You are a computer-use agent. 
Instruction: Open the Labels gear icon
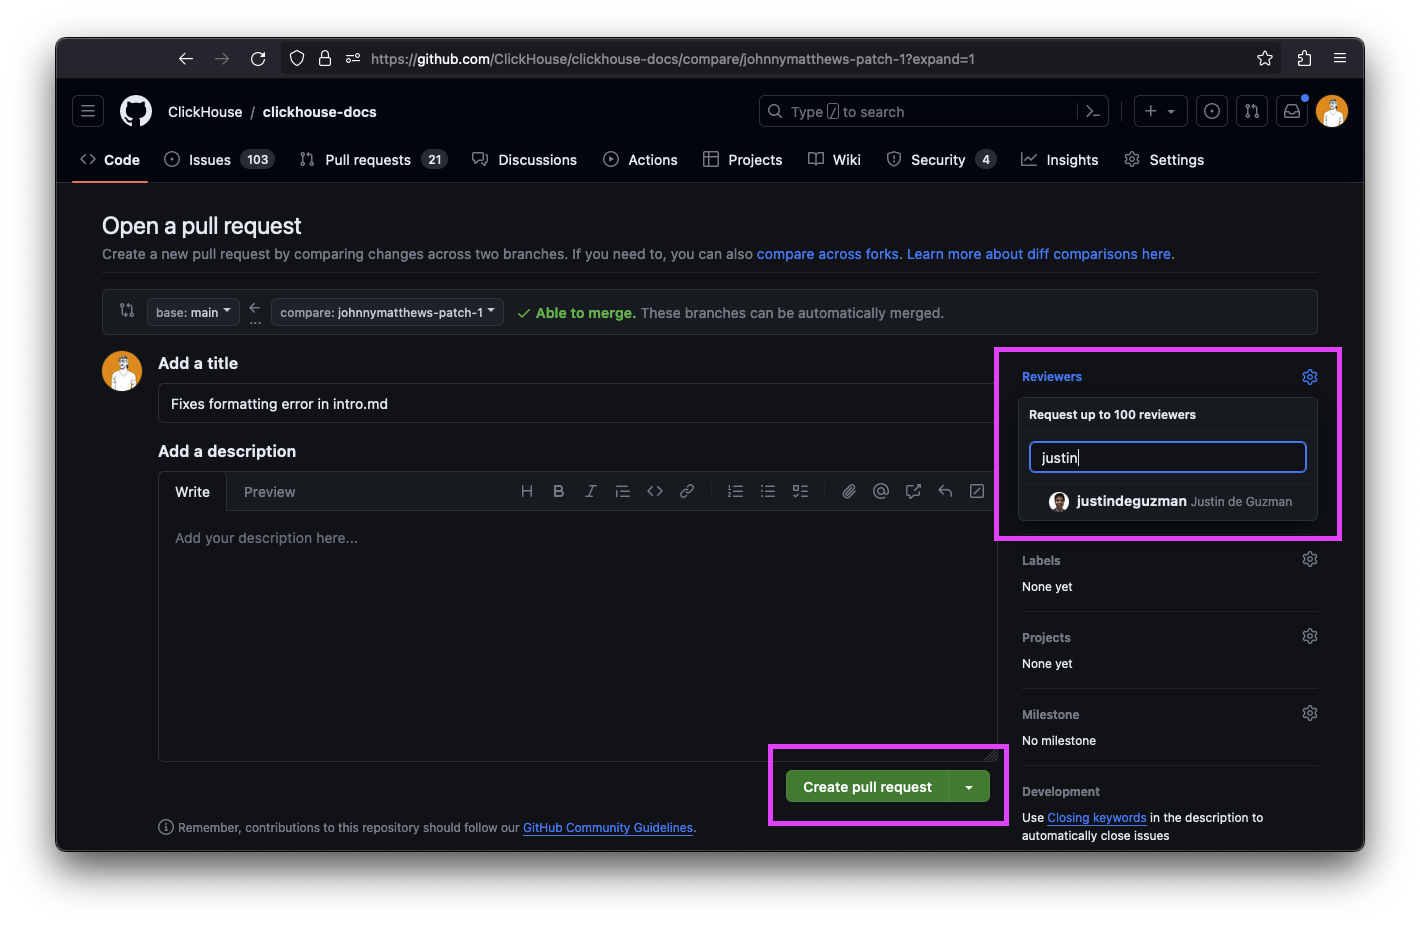1310,559
